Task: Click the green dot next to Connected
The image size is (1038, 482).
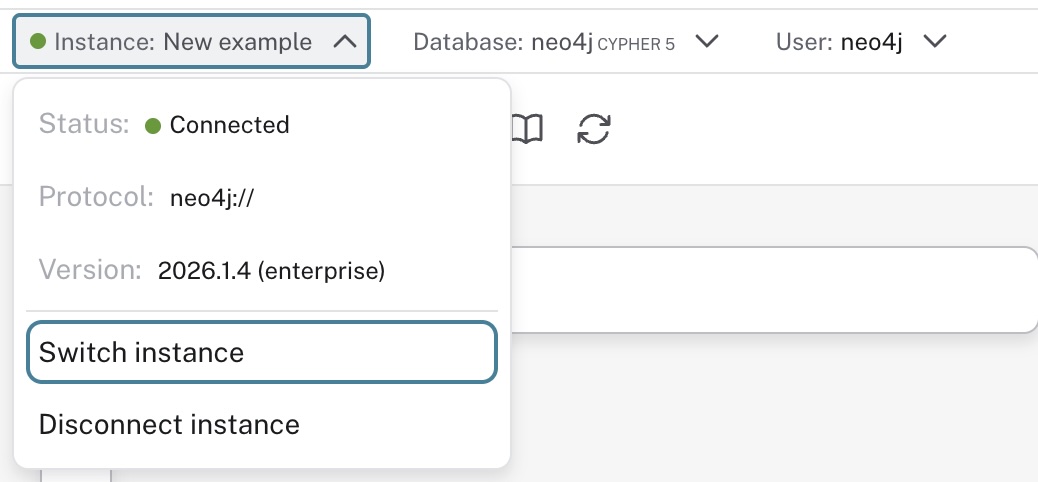Action: [x=153, y=126]
